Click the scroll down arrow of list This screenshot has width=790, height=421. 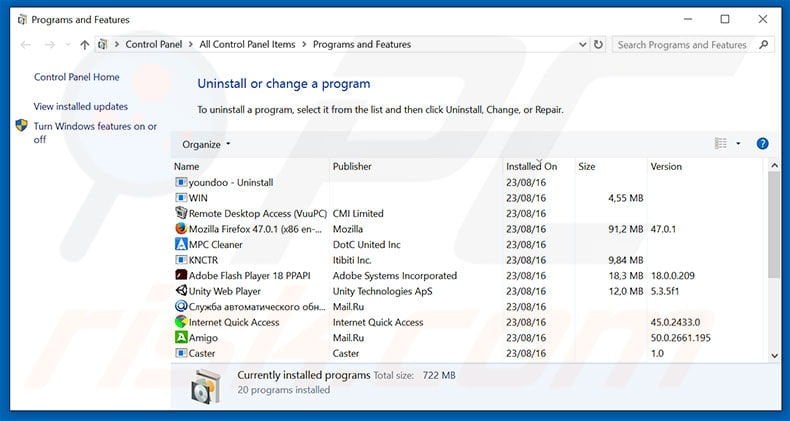click(774, 356)
